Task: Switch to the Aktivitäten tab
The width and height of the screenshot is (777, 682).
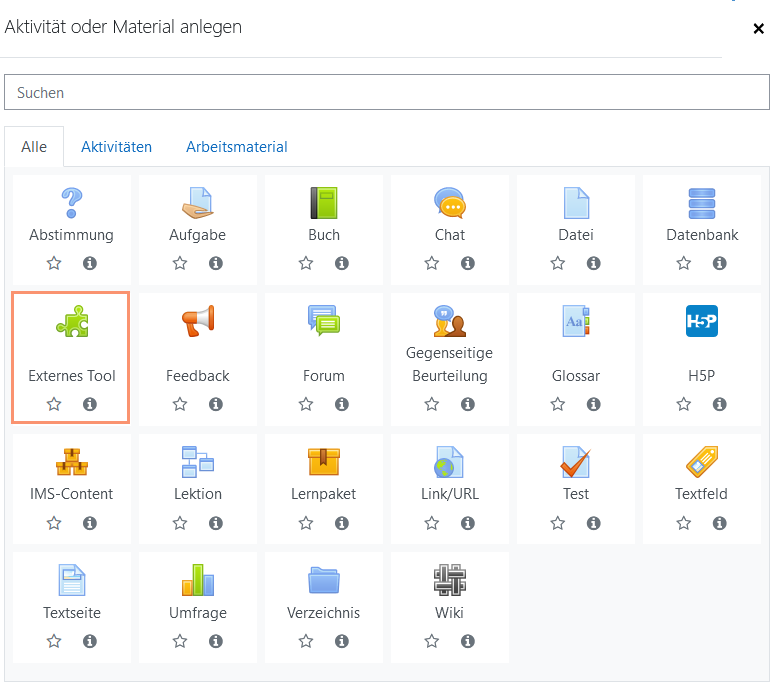Action: click(x=116, y=147)
